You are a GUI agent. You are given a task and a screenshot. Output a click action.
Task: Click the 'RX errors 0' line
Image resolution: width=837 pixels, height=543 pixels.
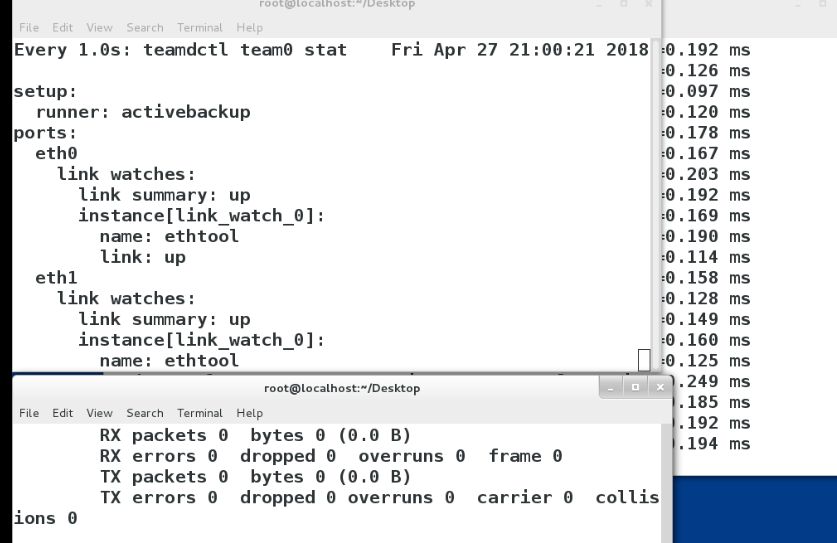pos(331,456)
